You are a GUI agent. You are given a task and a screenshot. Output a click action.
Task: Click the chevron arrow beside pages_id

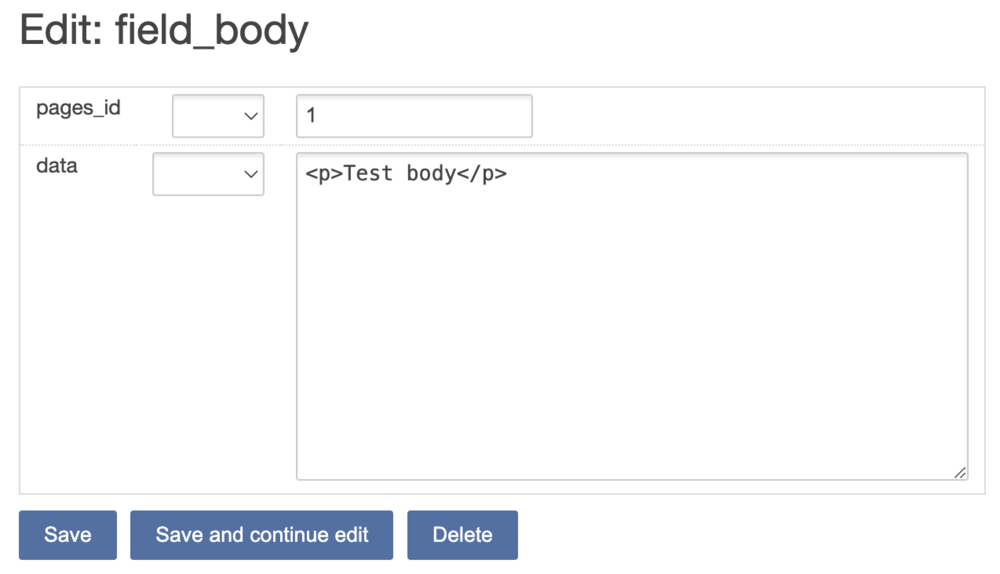[251, 117]
